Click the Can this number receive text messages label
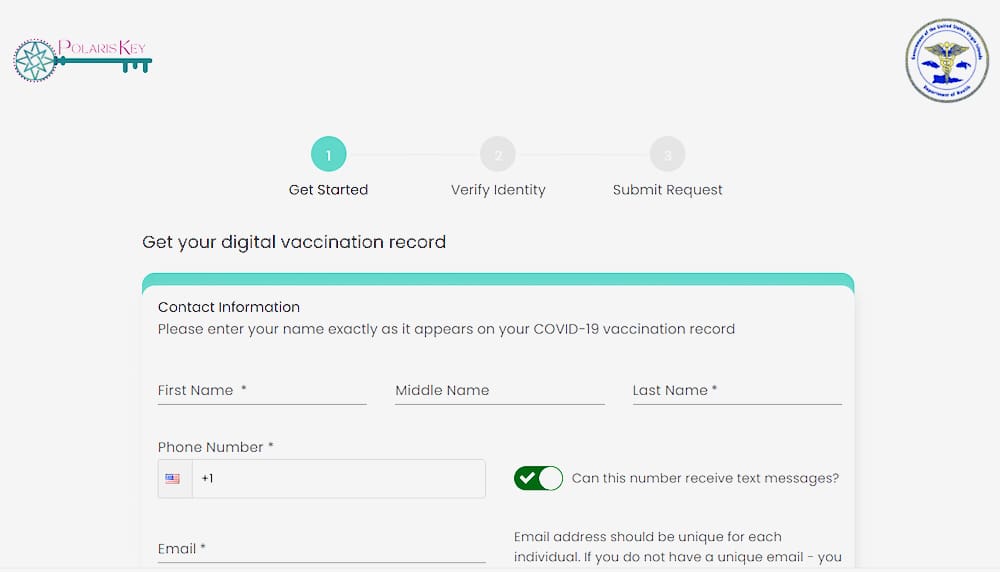The height and width of the screenshot is (572, 1000). pos(705,478)
